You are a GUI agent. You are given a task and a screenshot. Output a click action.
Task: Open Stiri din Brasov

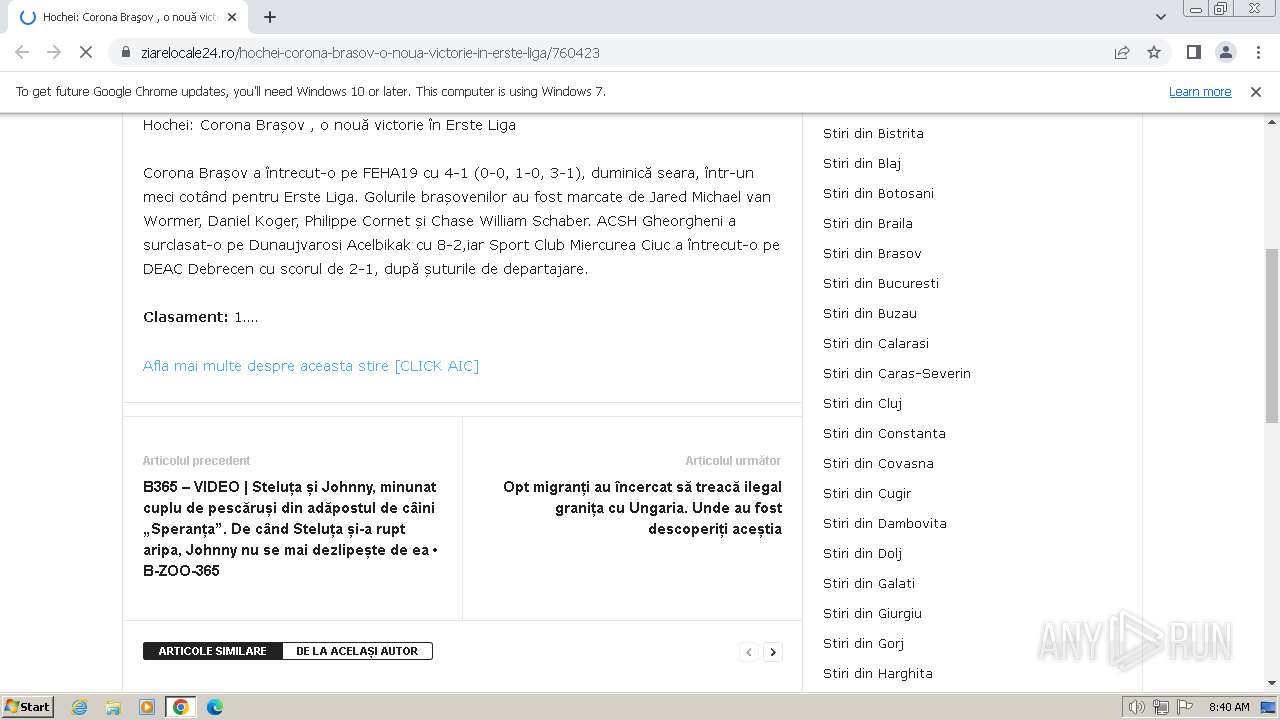(x=872, y=253)
